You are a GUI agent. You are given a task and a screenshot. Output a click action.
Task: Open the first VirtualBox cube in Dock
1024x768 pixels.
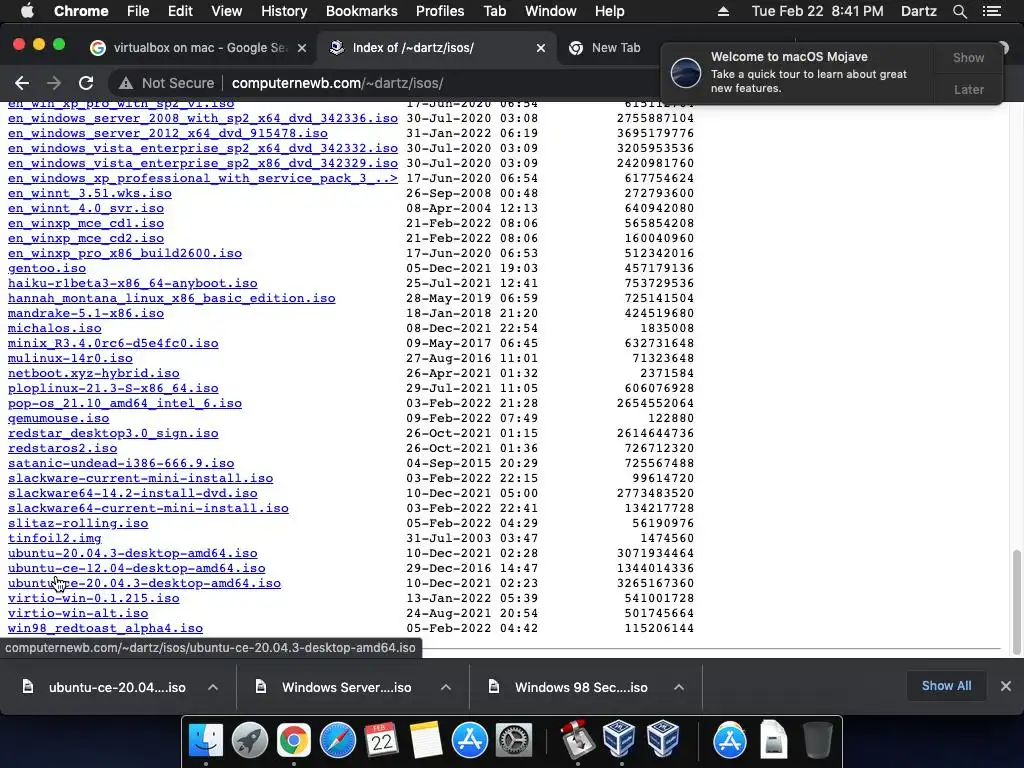[x=619, y=739]
